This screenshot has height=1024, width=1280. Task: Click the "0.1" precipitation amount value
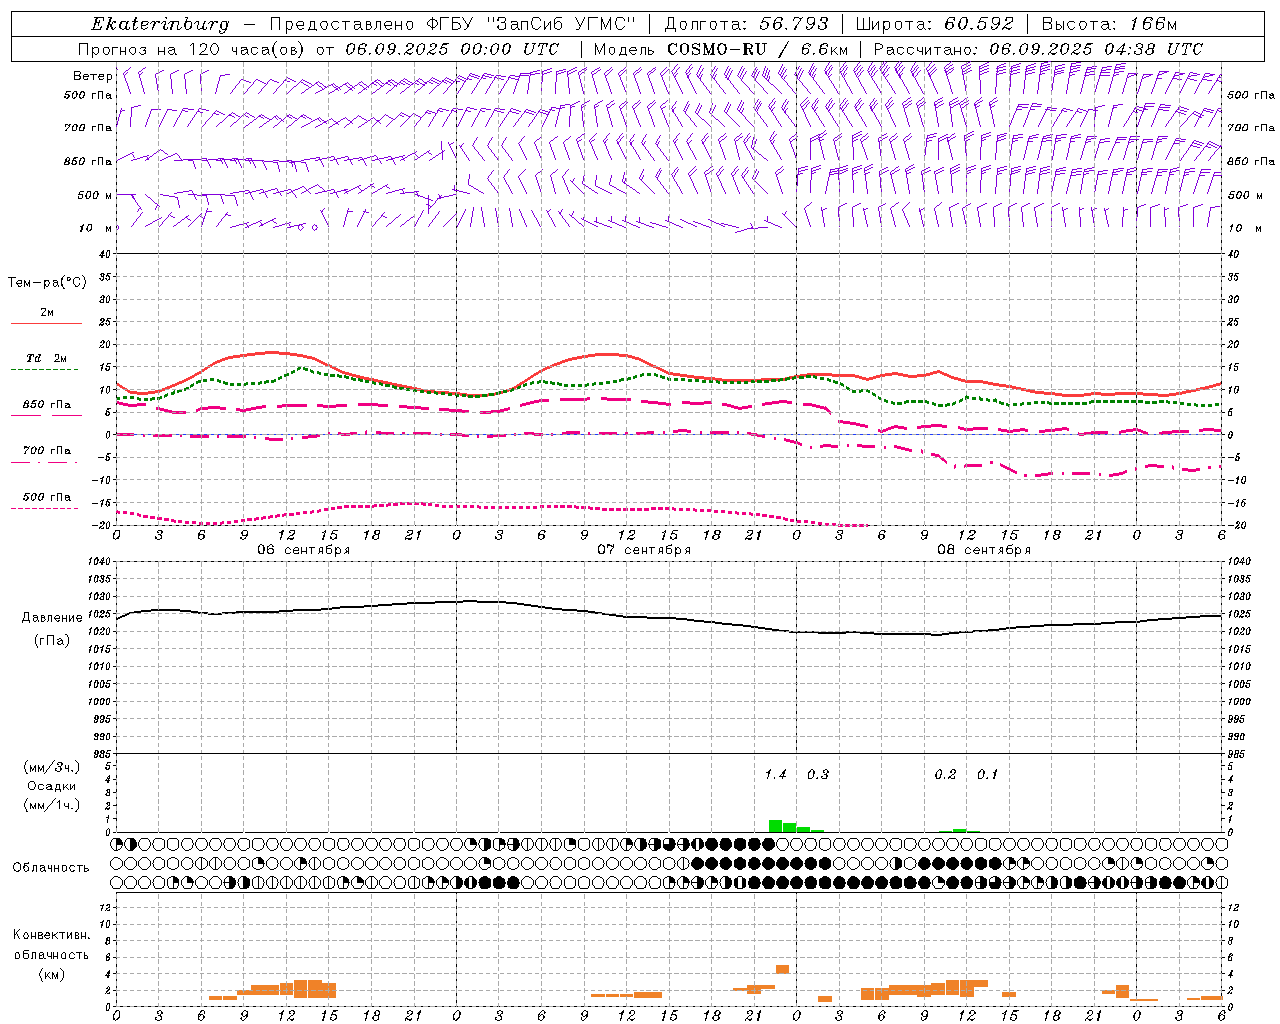pos(988,775)
